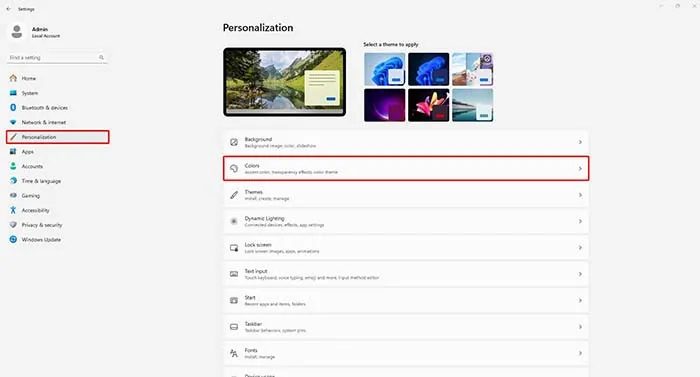Viewport: 700px width, 377px height.
Task: Click the back arrow in Settings title bar
Action: coord(8,9)
